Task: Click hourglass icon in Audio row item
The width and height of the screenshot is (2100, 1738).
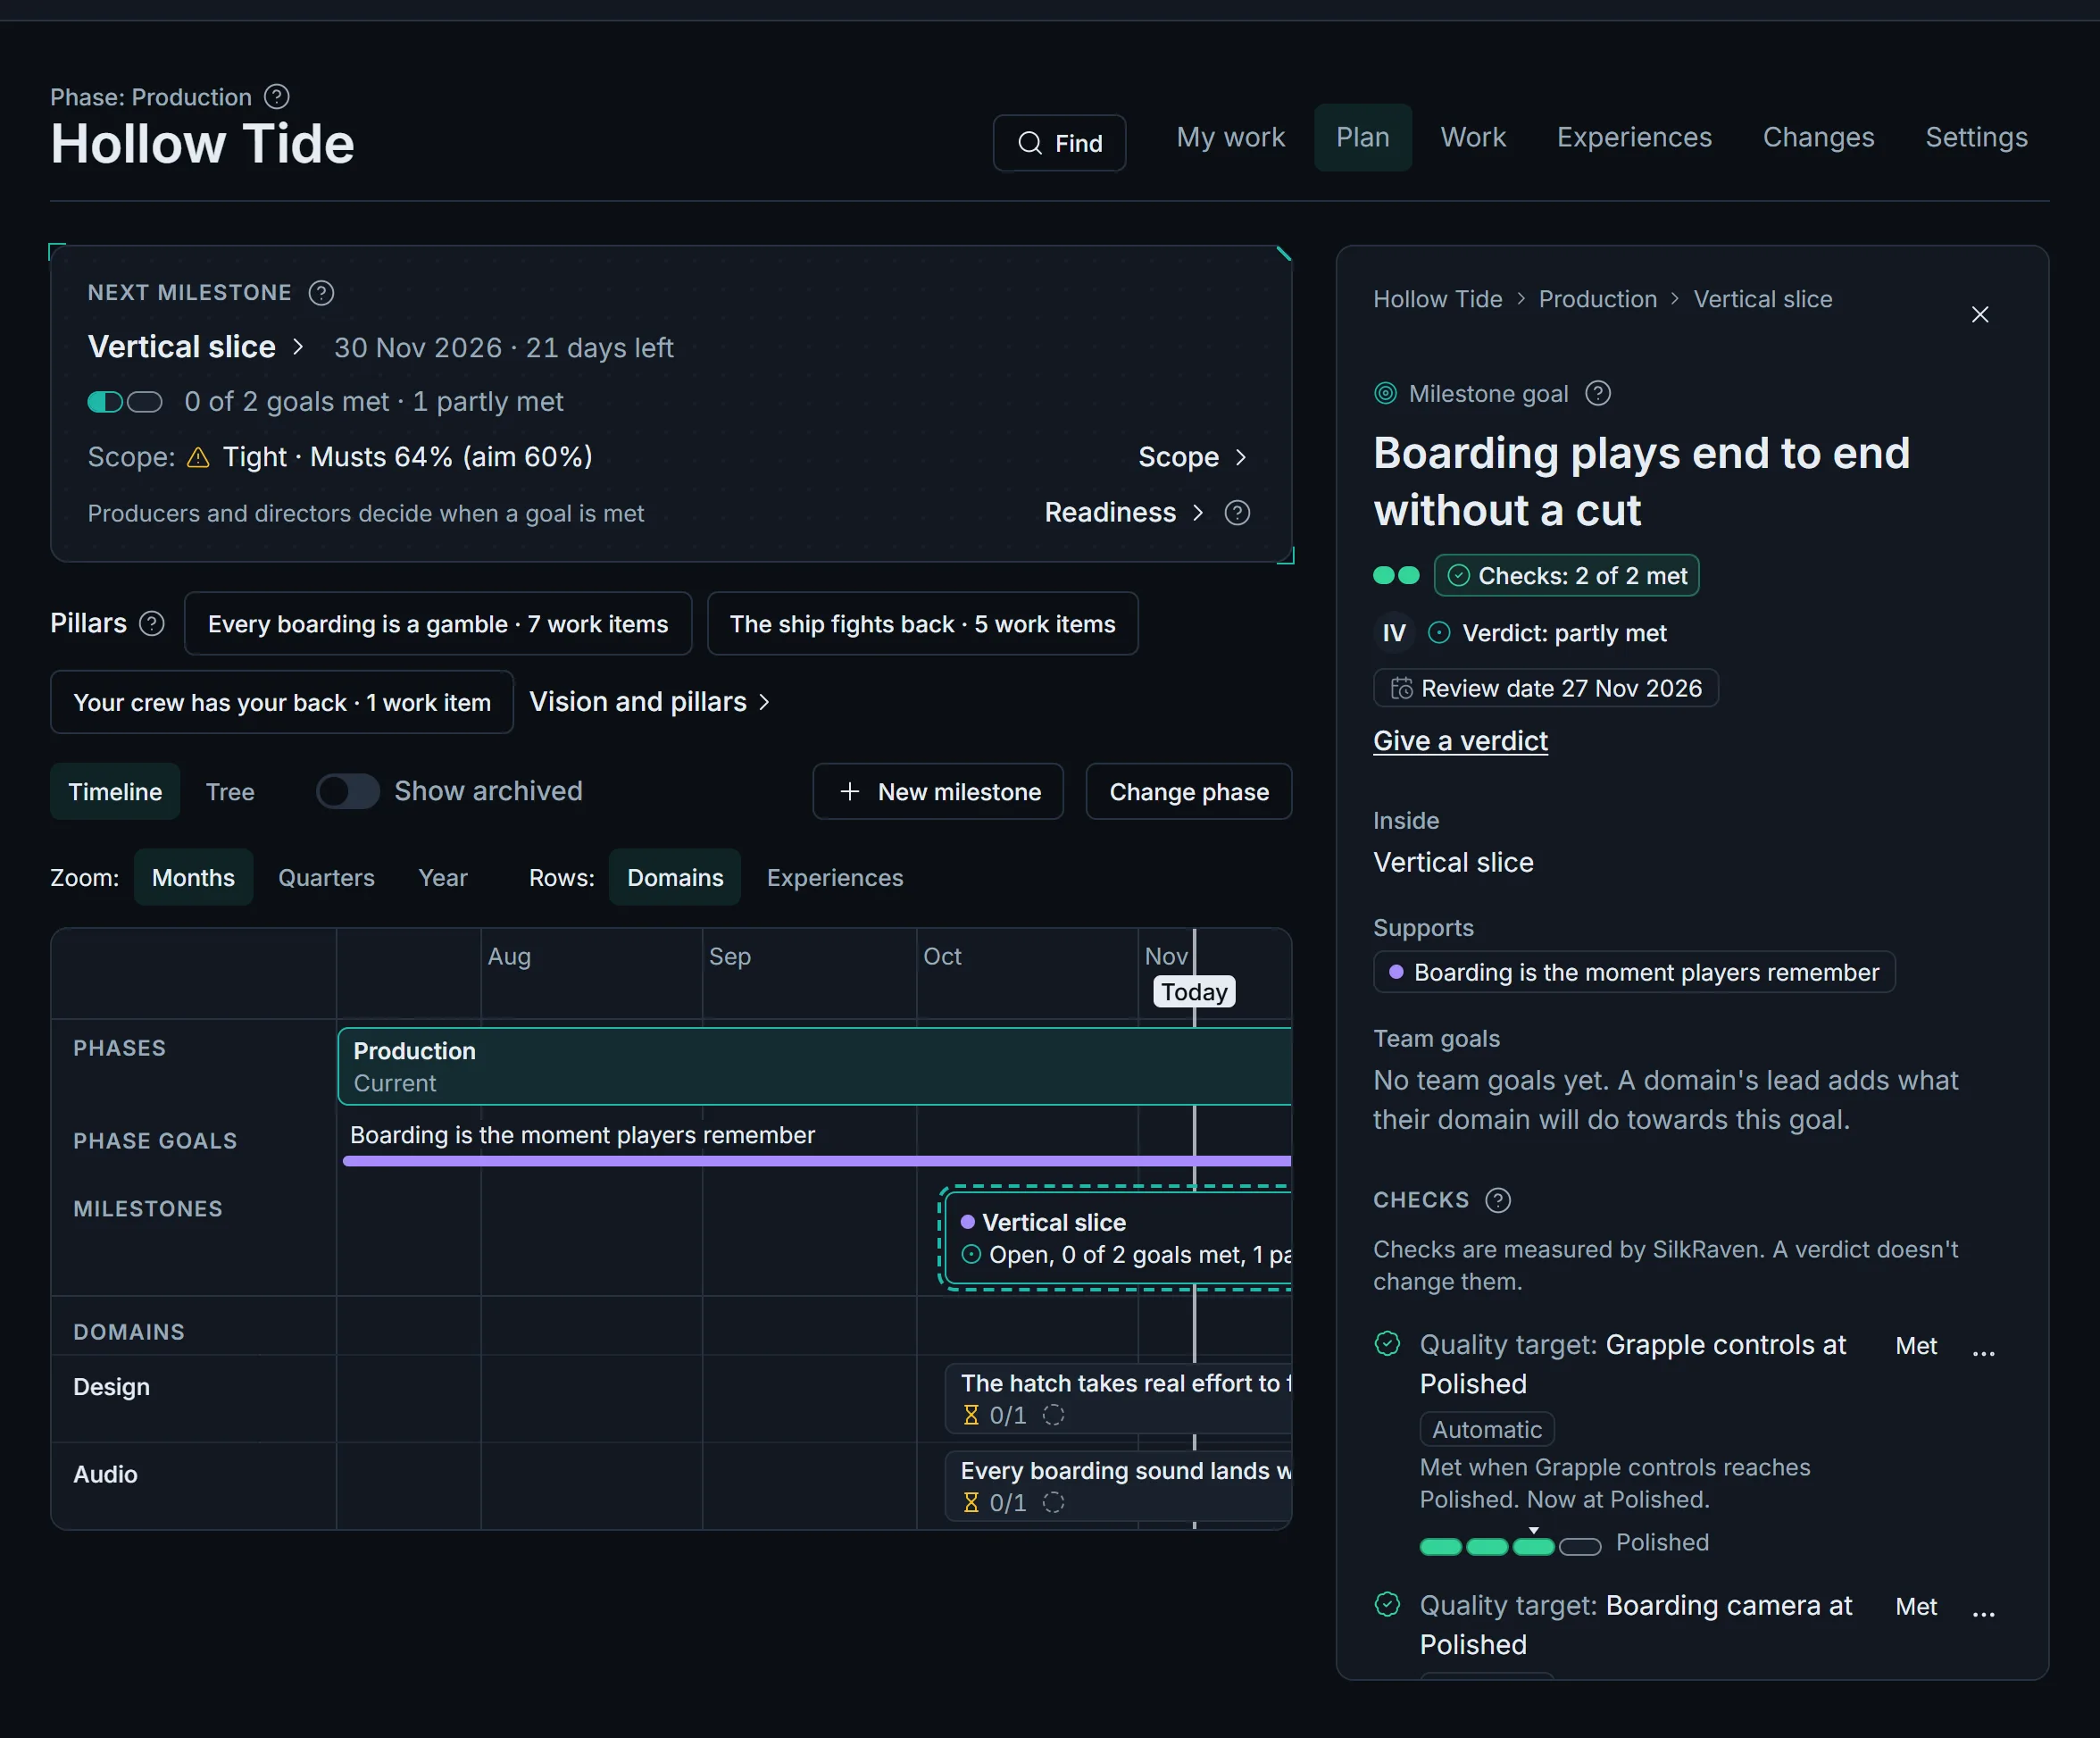Action: pos(970,1502)
